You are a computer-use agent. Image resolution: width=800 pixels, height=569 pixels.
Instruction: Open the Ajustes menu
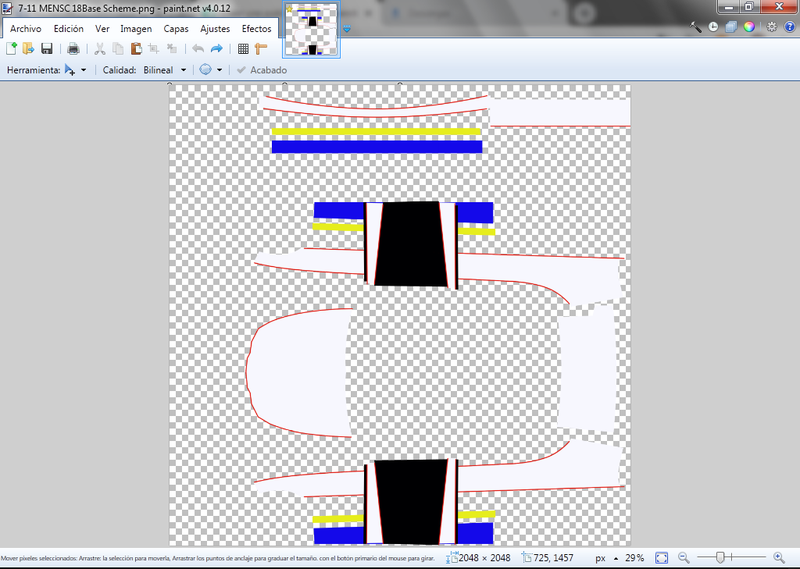(215, 29)
